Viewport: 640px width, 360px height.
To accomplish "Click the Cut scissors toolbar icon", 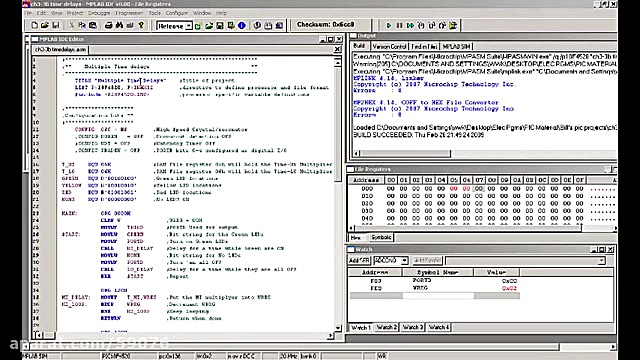I will pyautogui.click(x=71, y=25).
